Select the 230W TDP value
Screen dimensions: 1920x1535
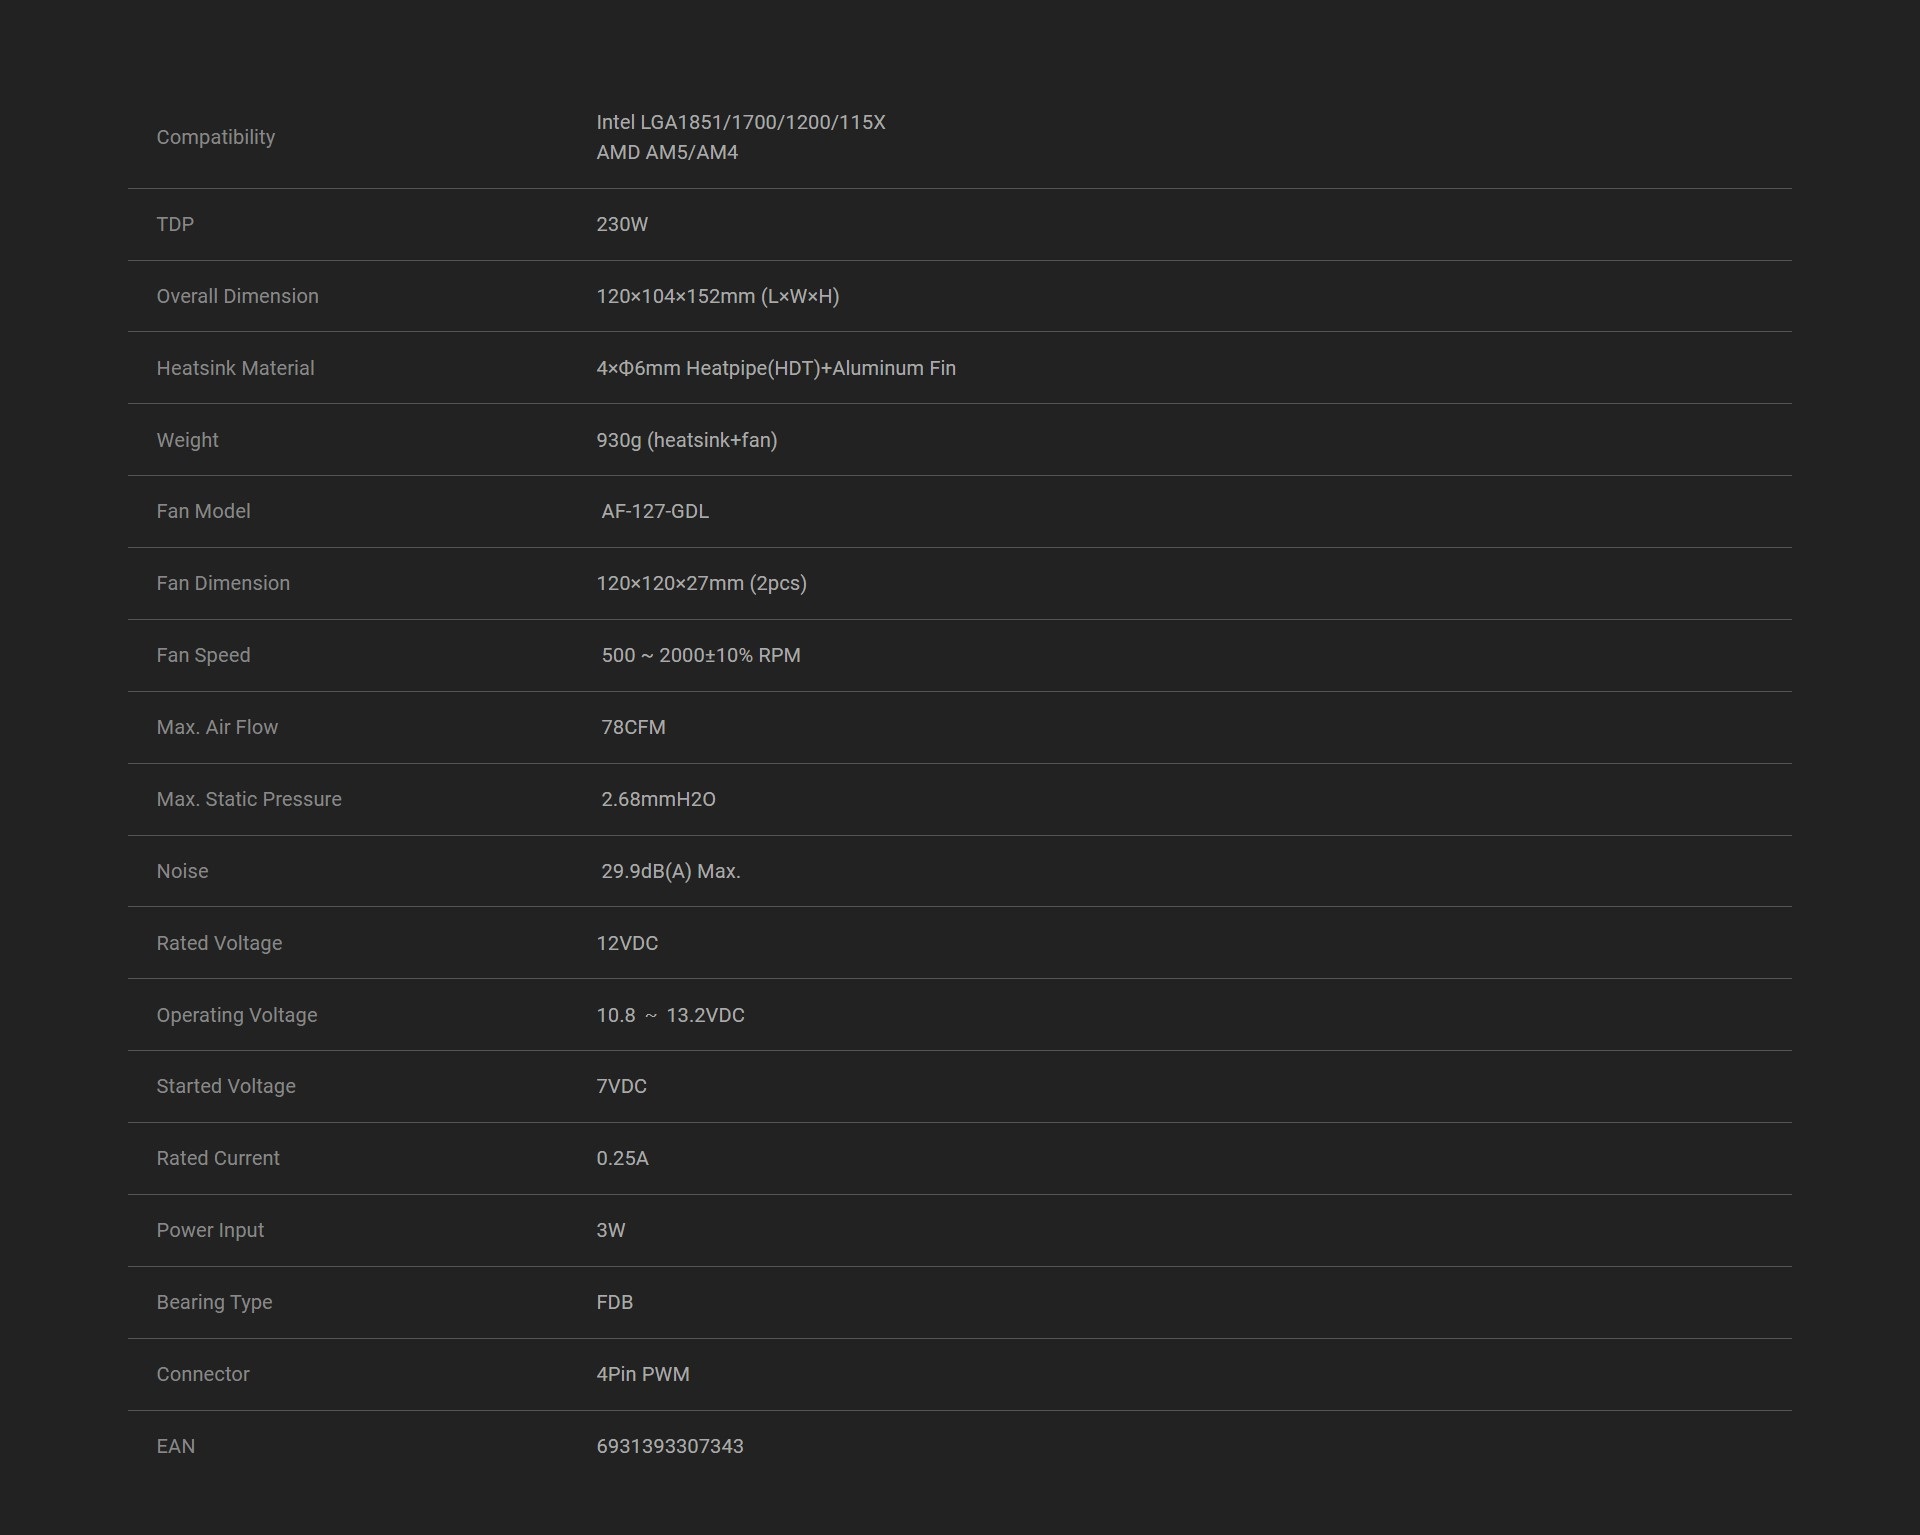pyautogui.click(x=622, y=224)
